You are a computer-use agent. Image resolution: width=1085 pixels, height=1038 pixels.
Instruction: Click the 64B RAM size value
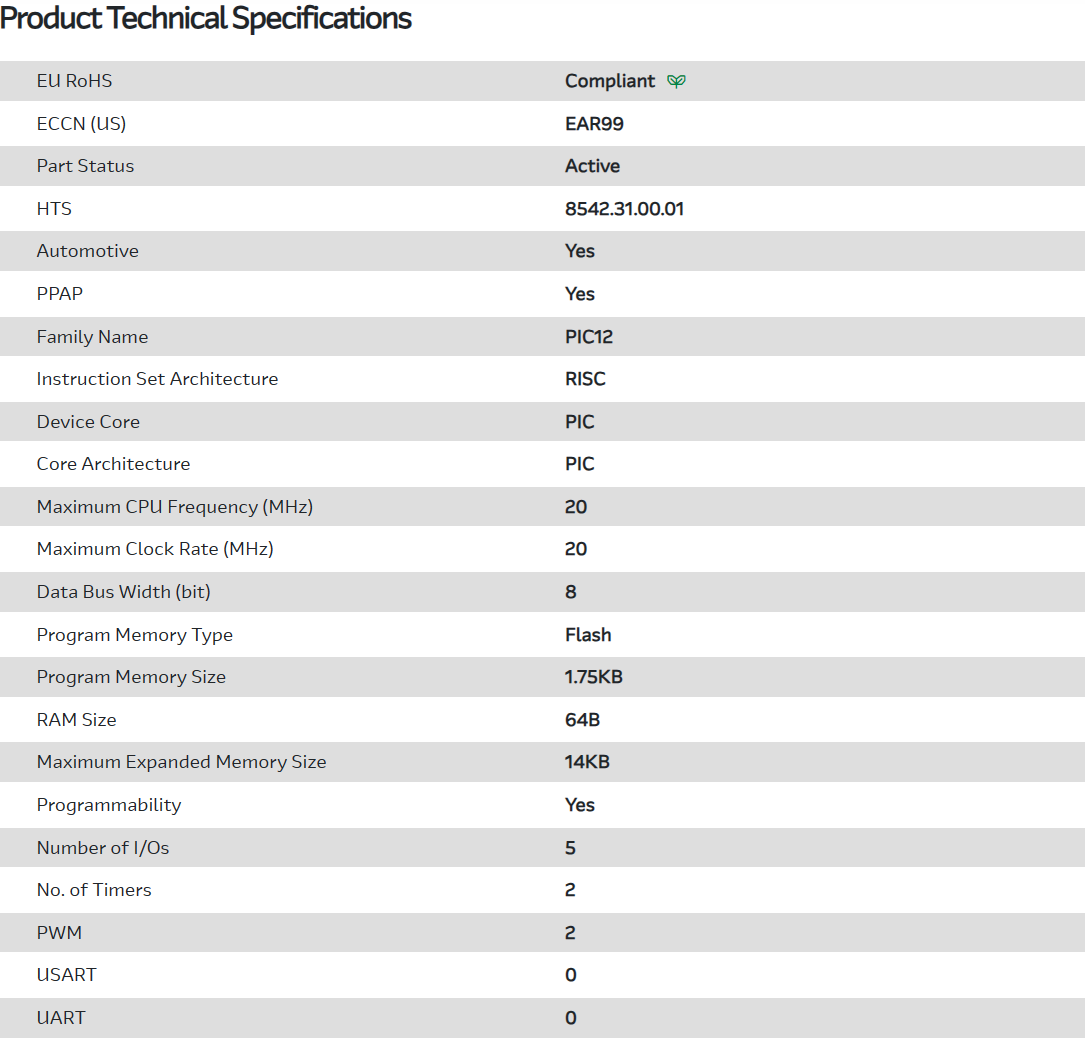tap(582, 720)
